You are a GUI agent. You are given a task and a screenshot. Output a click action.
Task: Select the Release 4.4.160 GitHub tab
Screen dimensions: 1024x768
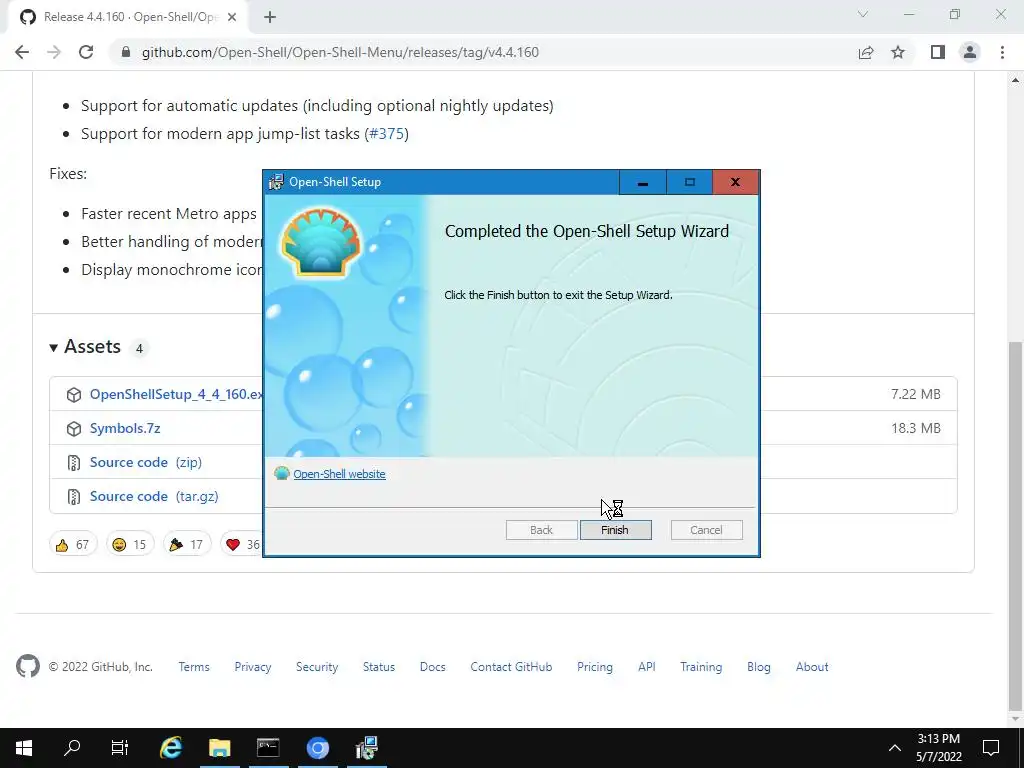[x=127, y=17]
